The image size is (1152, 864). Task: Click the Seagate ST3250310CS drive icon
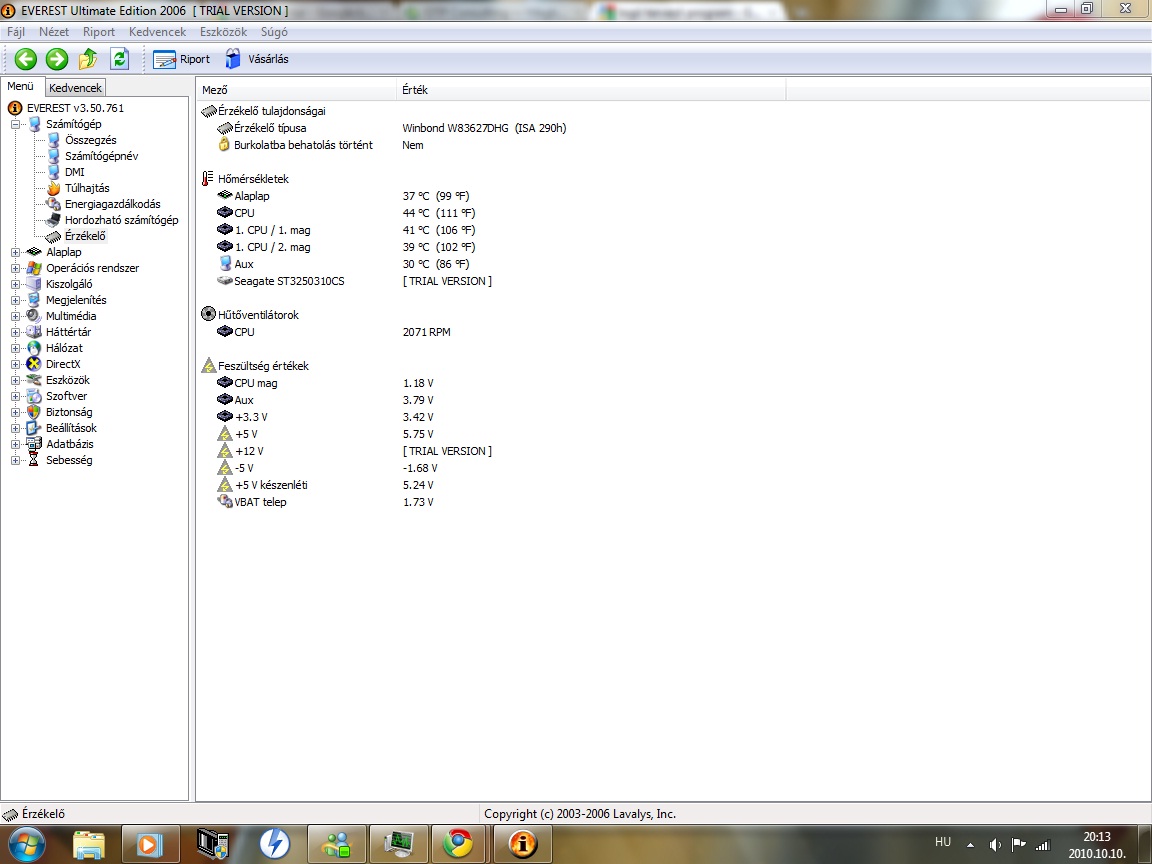coord(225,281)
